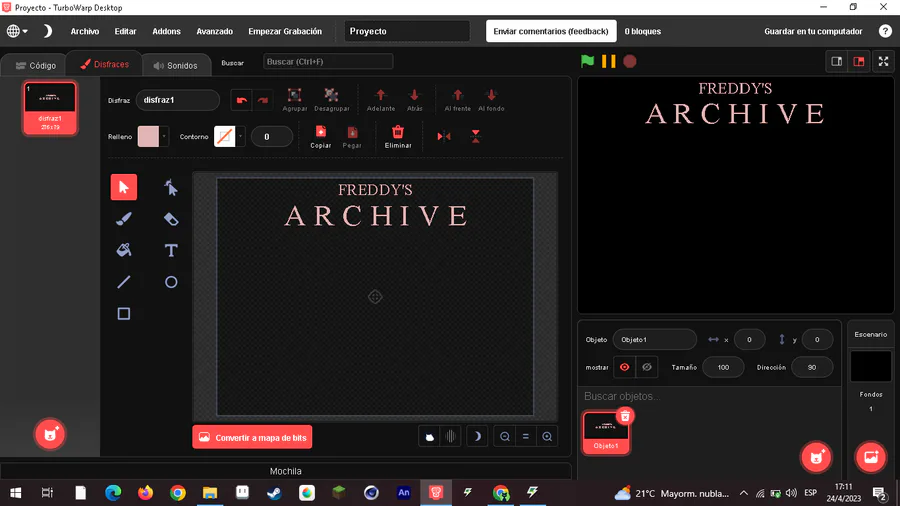
Task: Toggle onion skin cat button
Action: [x=429, y=437]
